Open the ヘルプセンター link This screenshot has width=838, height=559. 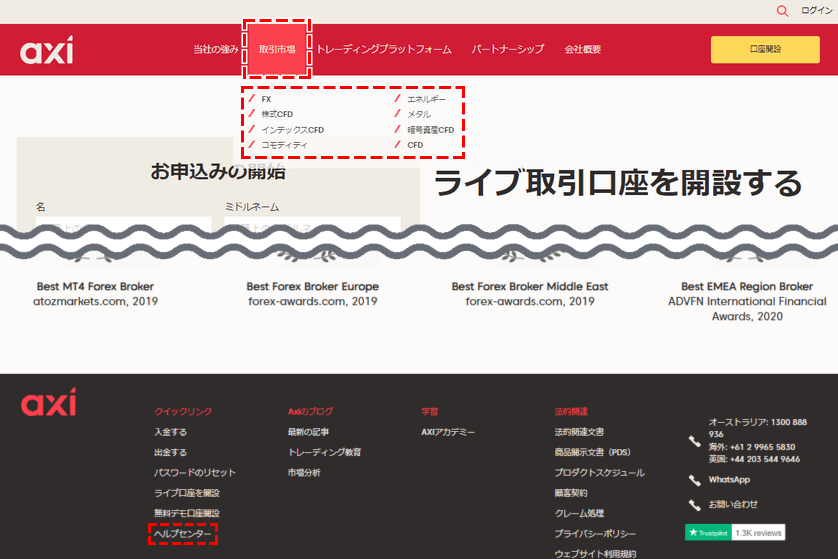(183, 533)
